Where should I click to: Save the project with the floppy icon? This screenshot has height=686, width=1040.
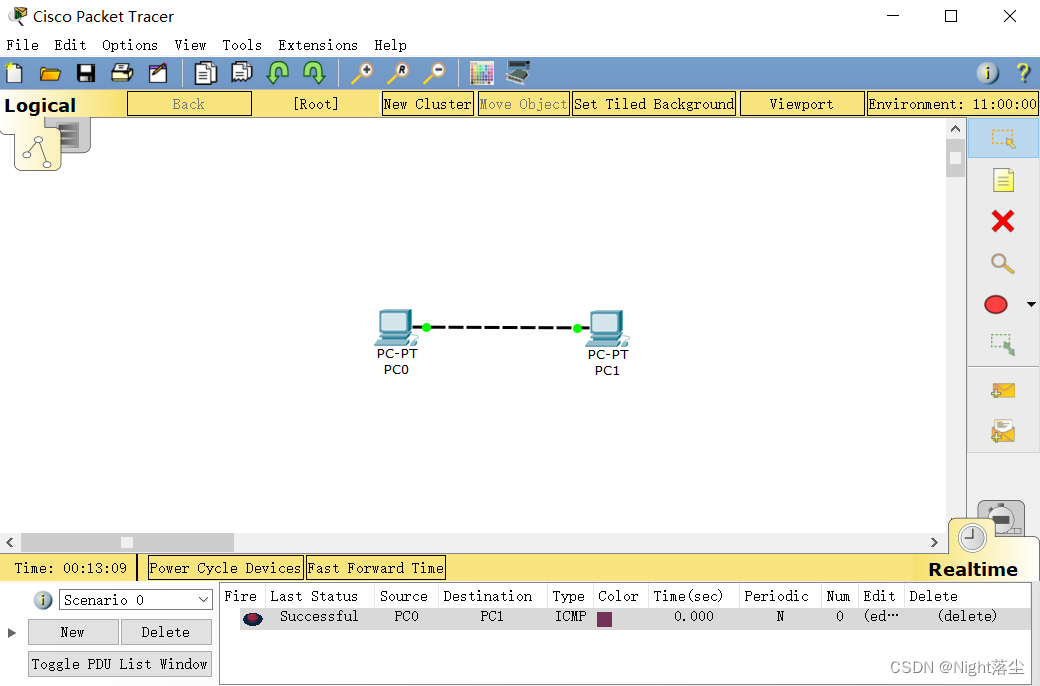point(86,73)
